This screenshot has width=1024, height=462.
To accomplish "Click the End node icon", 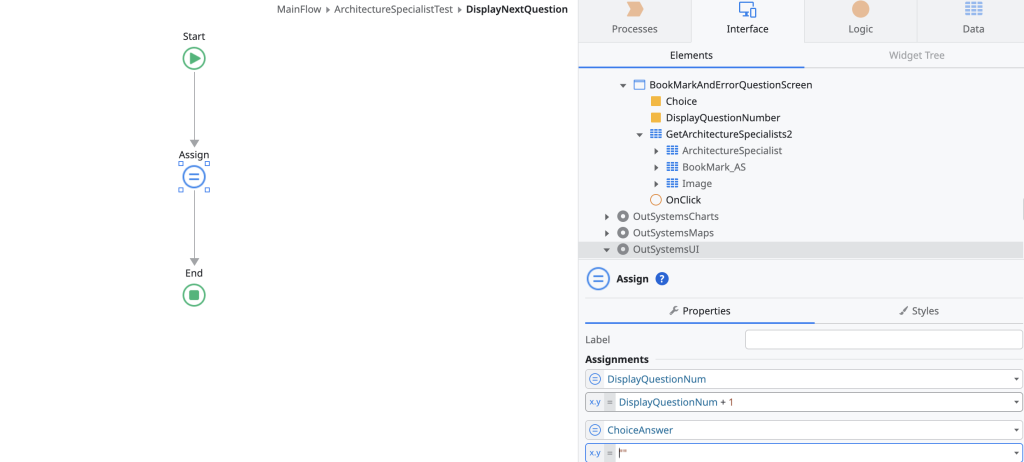I will pyautogui.click(x=194, y=295).
